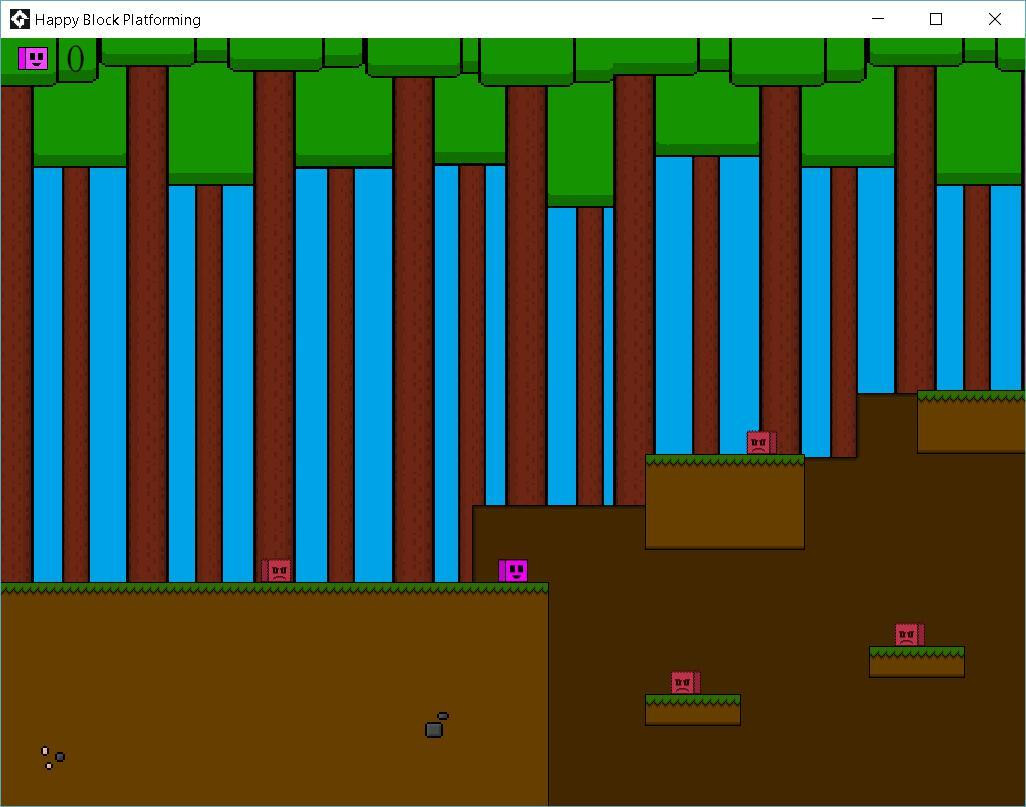Click the red enemy on the lower middle floating platform
Viewport: 1026px width, 807px height.
click(x=685, y=683)
